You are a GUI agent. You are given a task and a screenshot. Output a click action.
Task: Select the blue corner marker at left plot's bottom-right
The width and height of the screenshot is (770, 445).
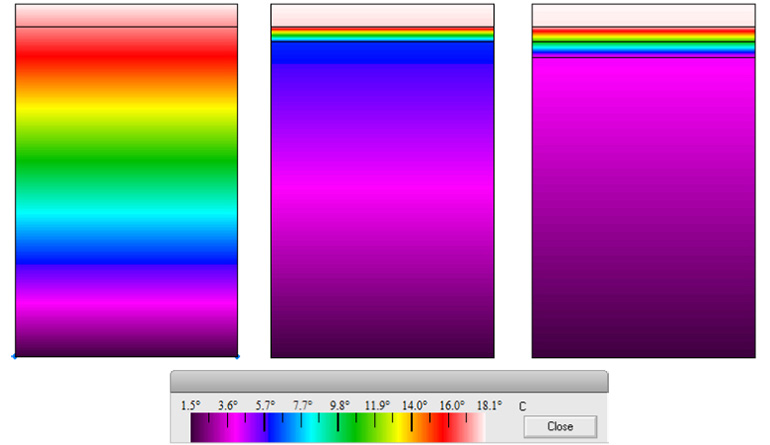(238, 355)
